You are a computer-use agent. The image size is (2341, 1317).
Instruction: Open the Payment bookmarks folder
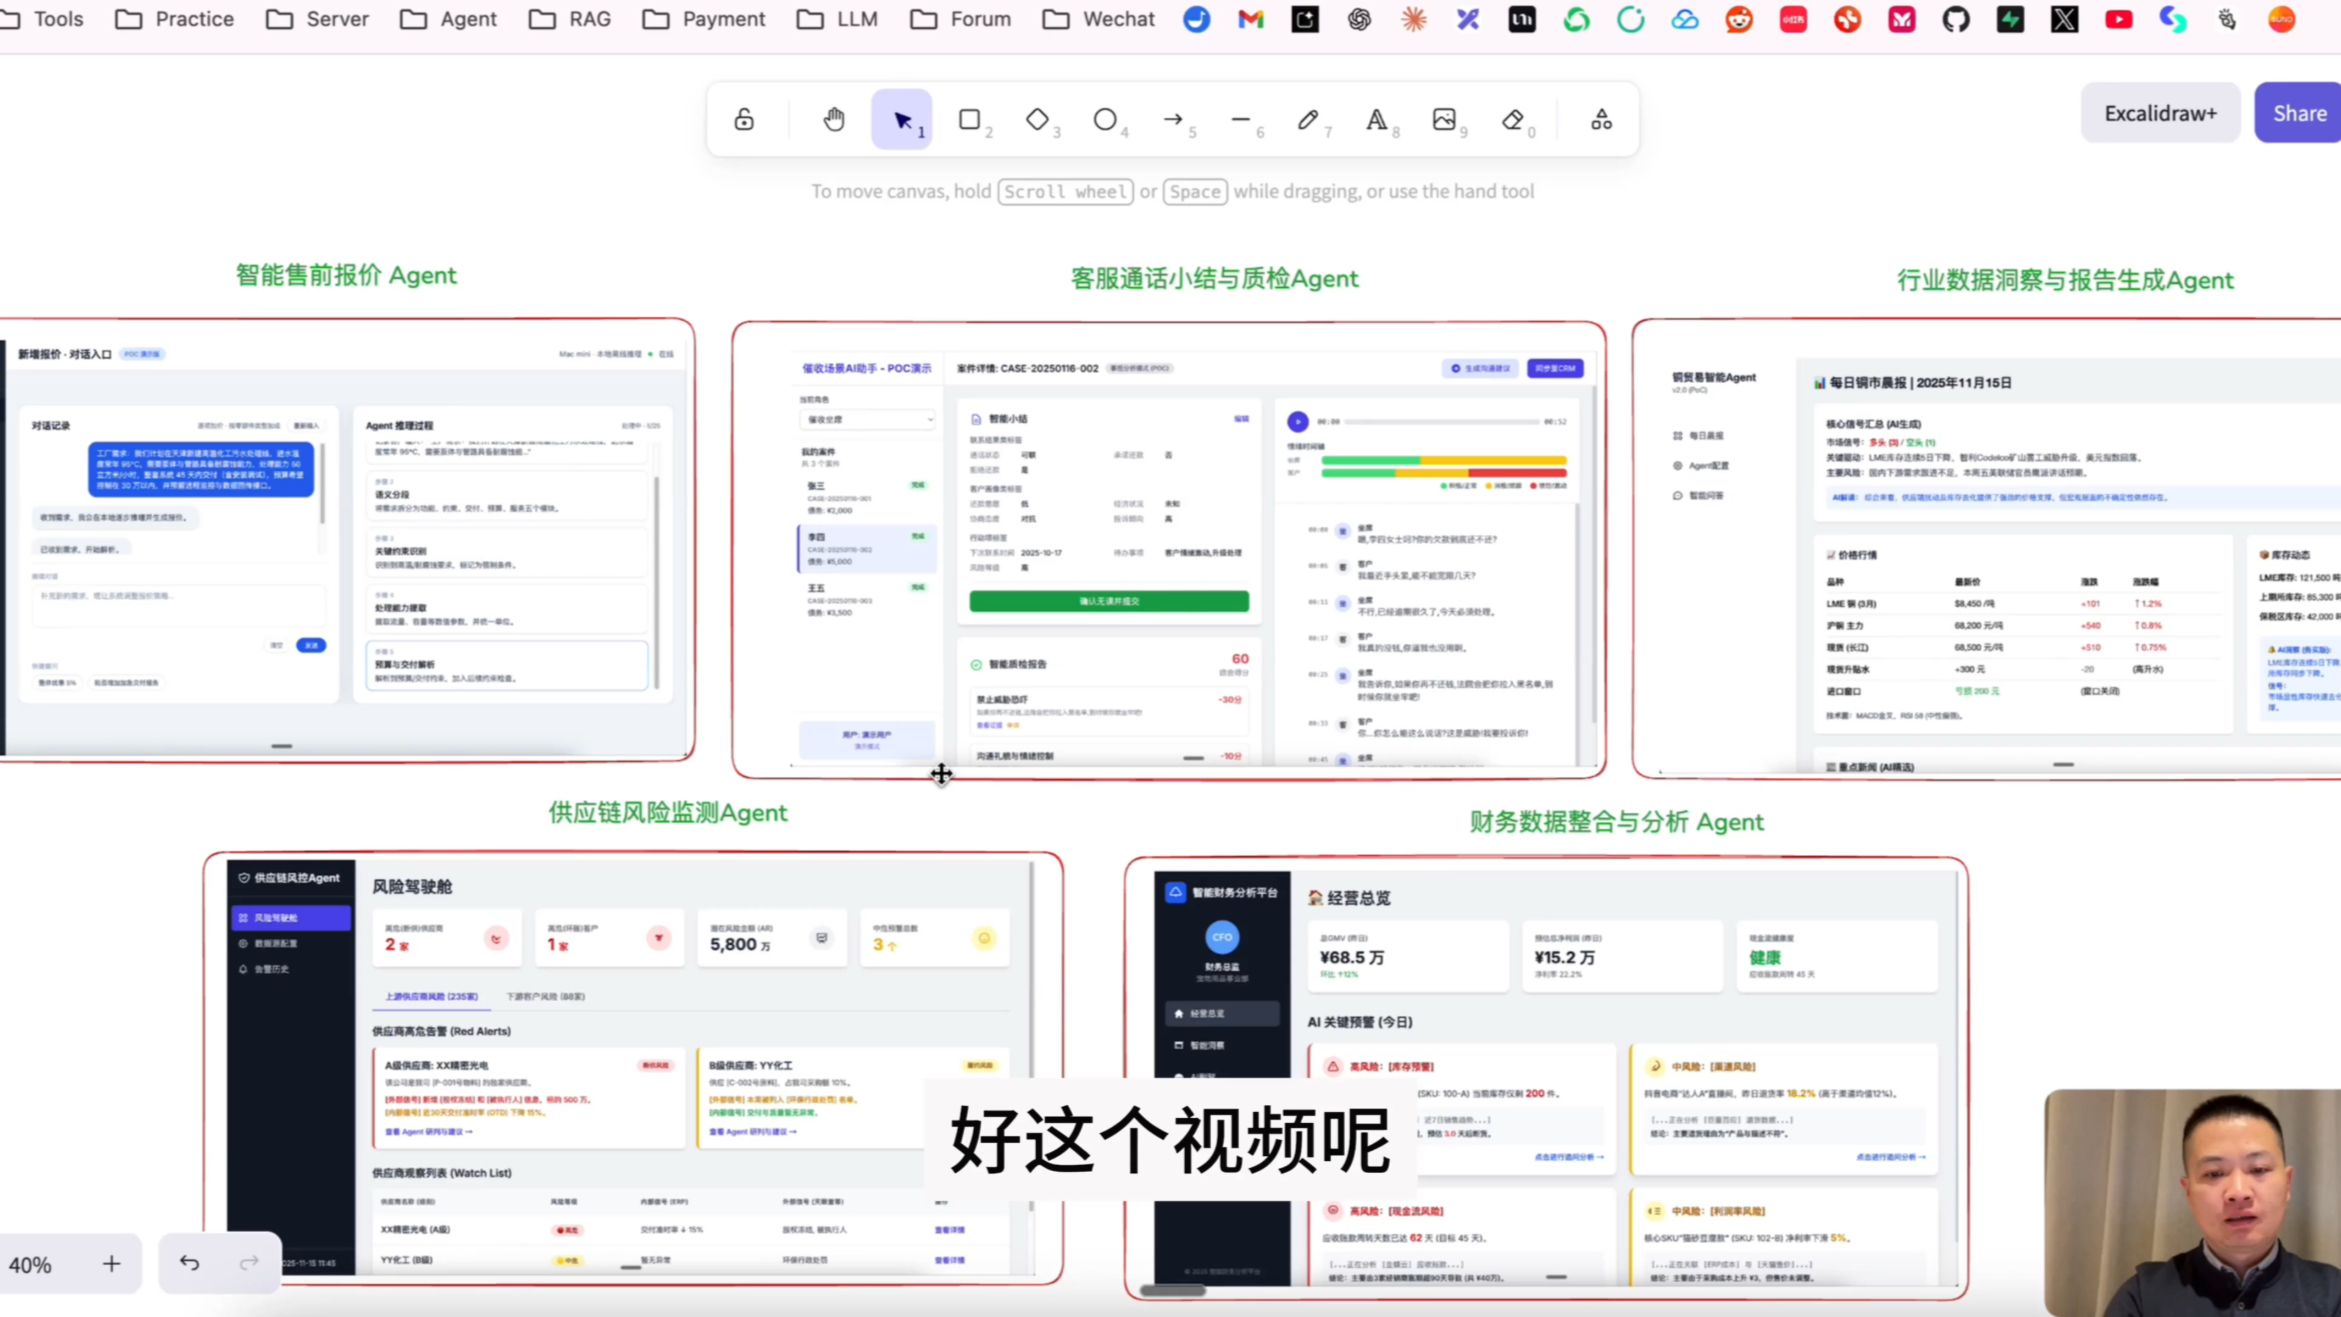coord(704,19)
